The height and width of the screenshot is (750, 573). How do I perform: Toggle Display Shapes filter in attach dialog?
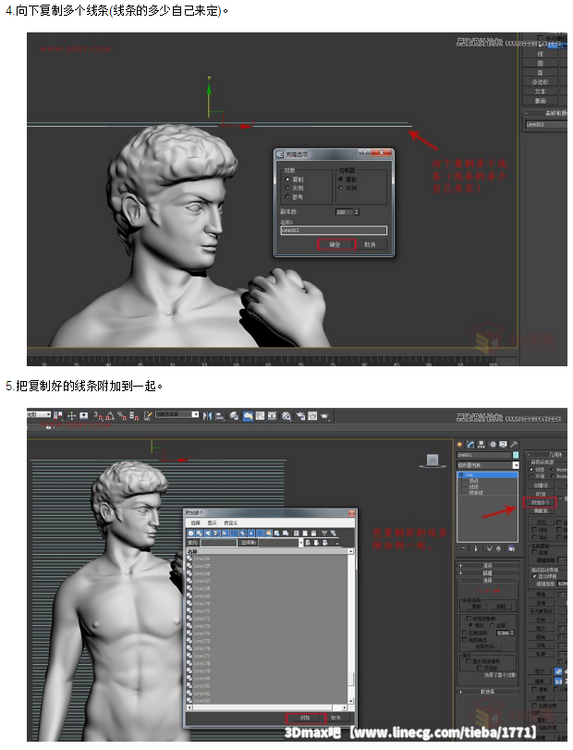point(199,533)
